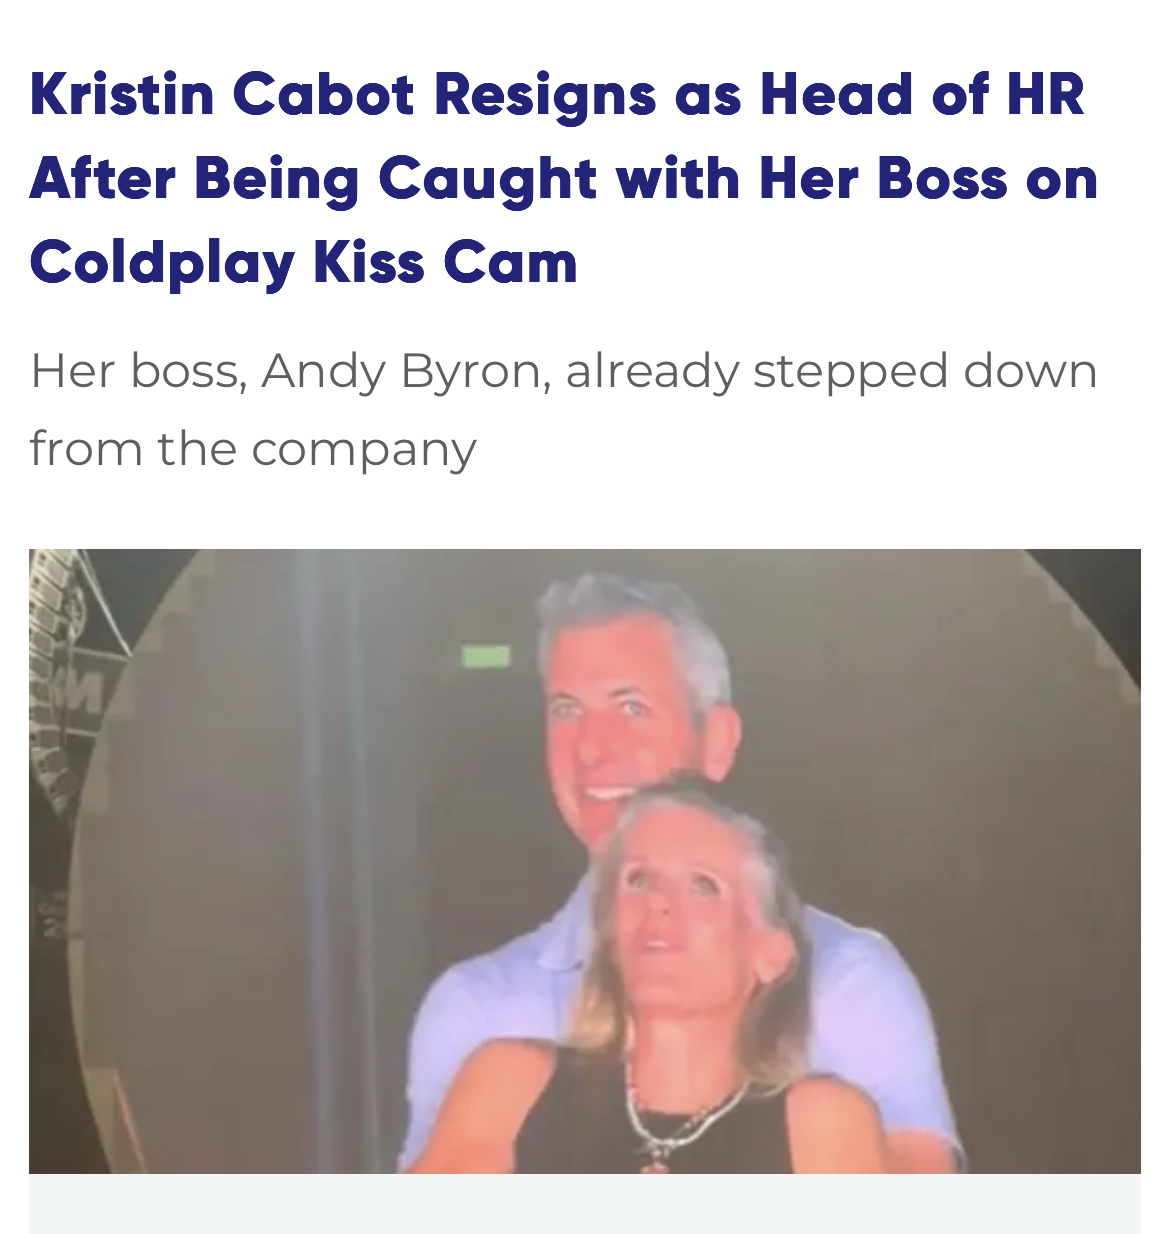Click "Head of HR" in the headline
The height and width of the screenshot is (1234, 1170).
click(922, 94)
